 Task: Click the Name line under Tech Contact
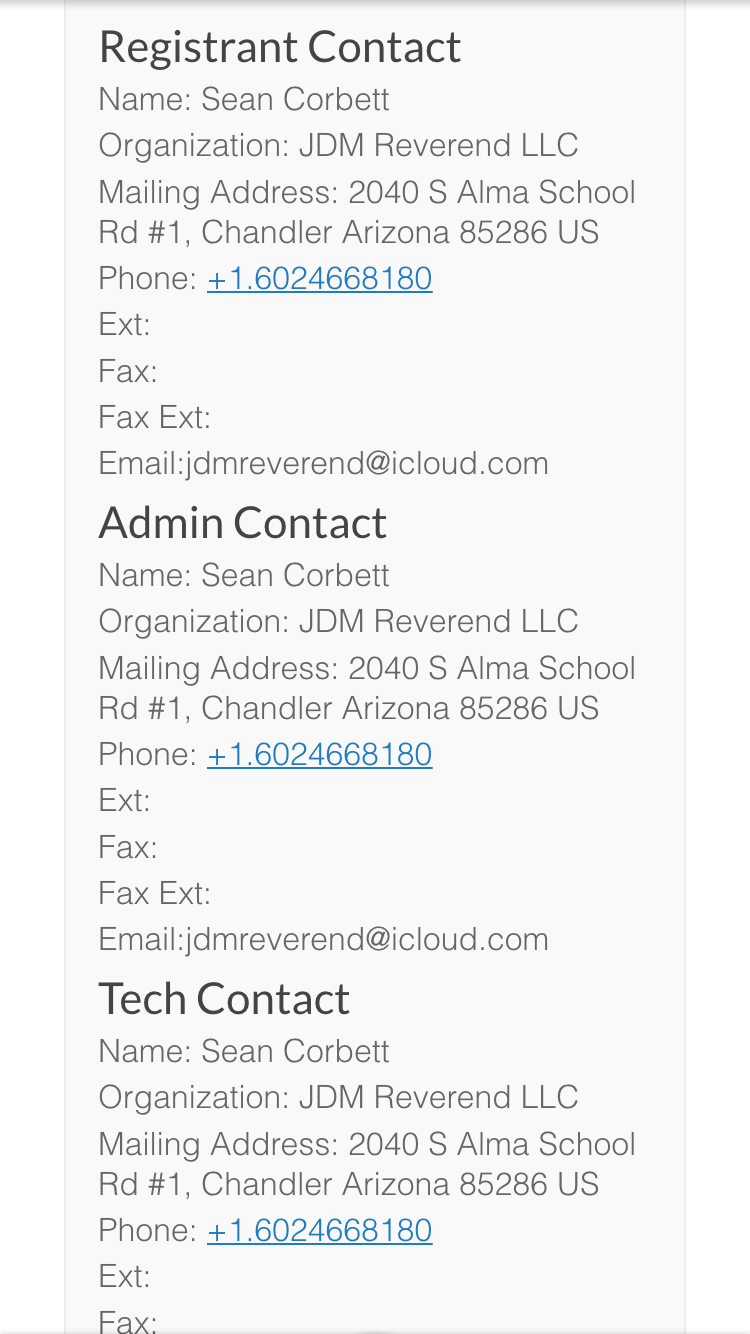click(x=244, y=1051)
